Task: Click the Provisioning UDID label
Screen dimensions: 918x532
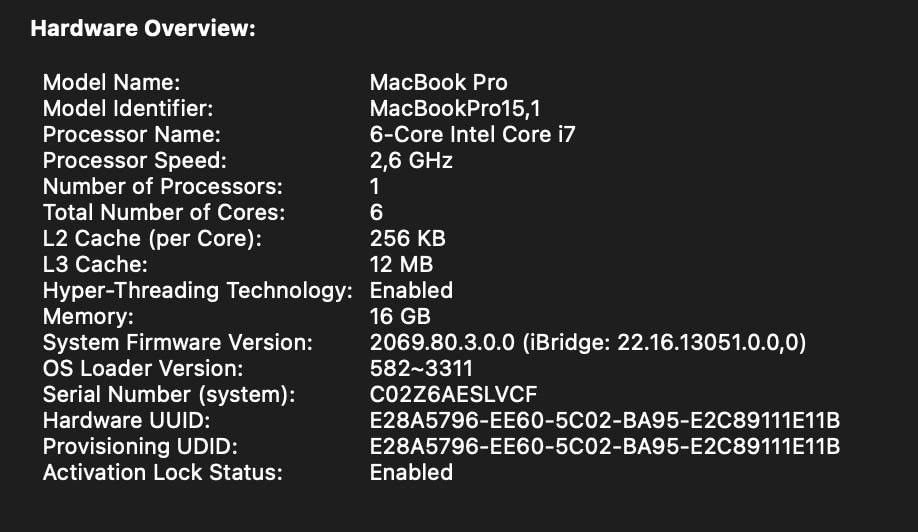Action: 141,447
